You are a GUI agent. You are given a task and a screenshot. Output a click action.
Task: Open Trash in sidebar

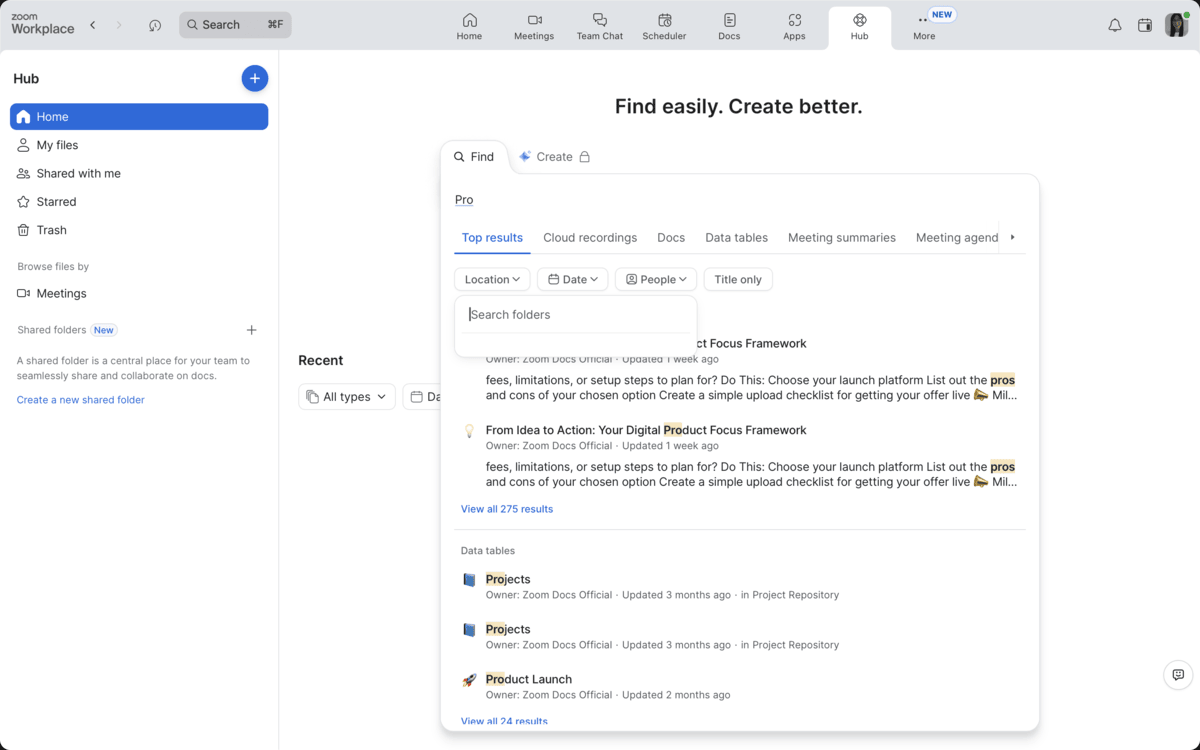(139, 230)
